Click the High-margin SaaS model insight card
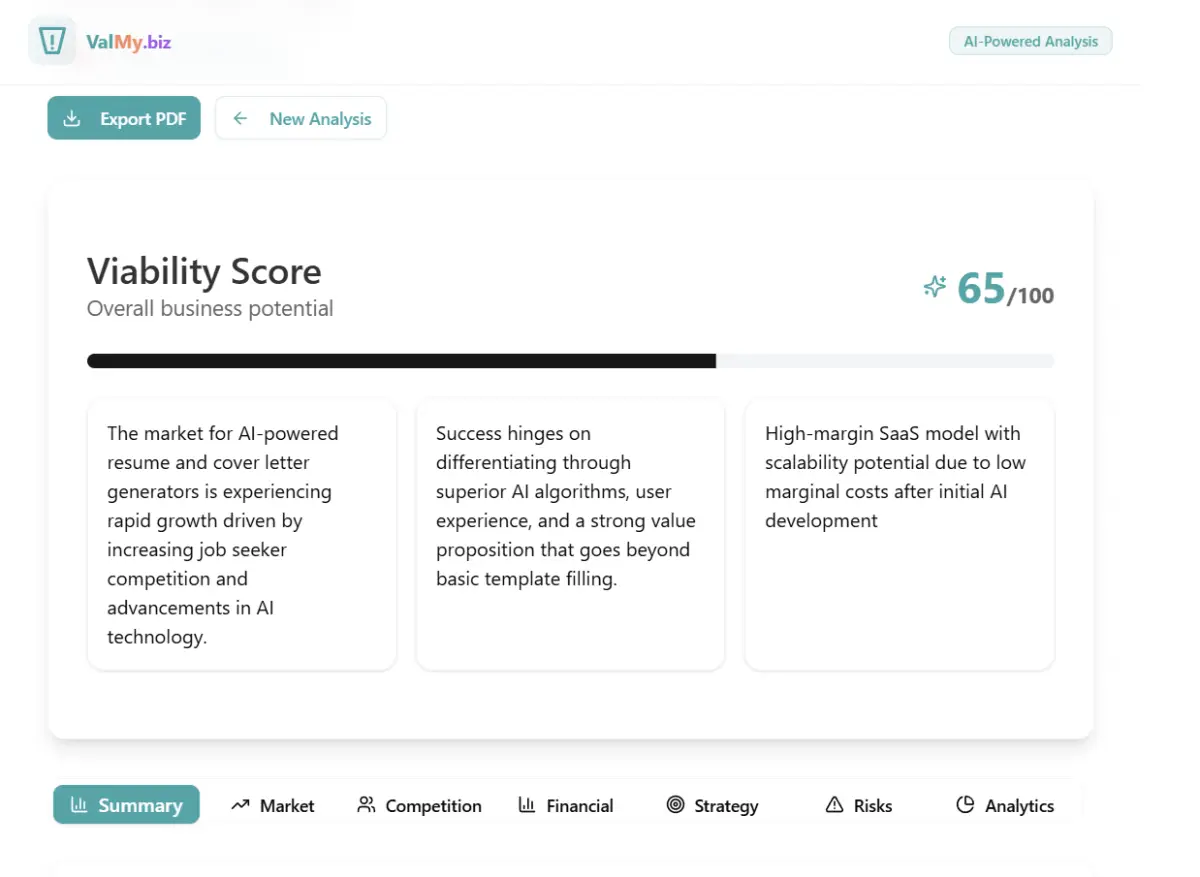This screenshot has height=877, width=1200. pyautogui.click(x=899, y=534)
